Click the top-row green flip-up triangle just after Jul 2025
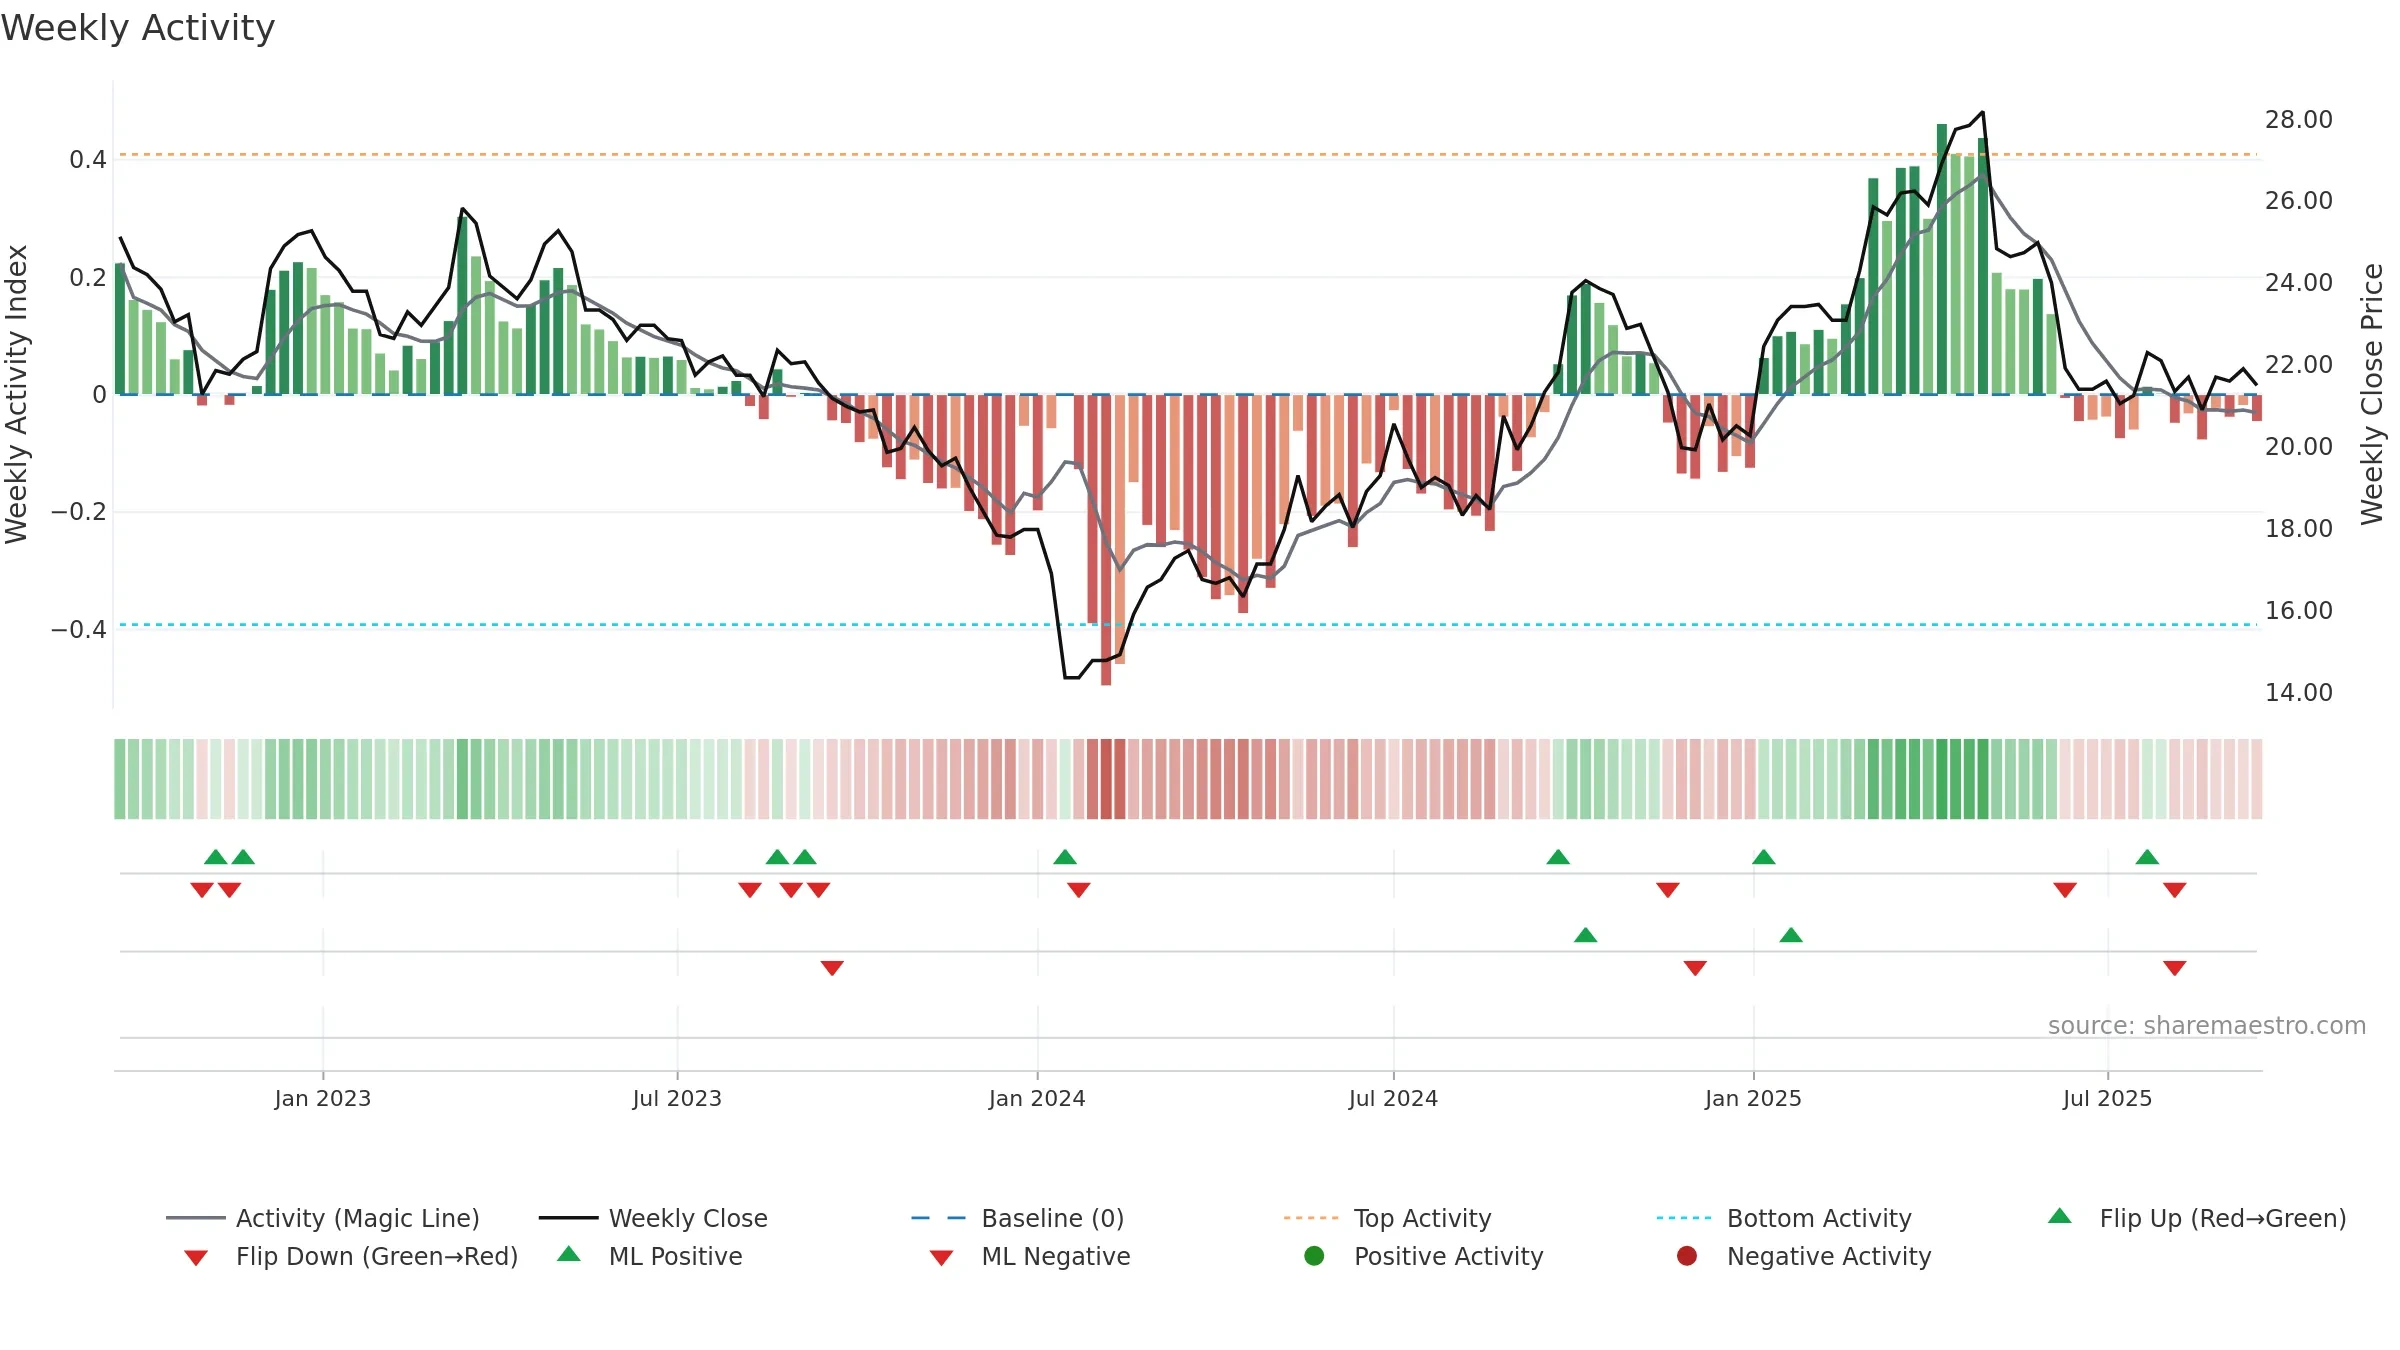The width and height of the screenshot is (2400, 1350). 2147,857
